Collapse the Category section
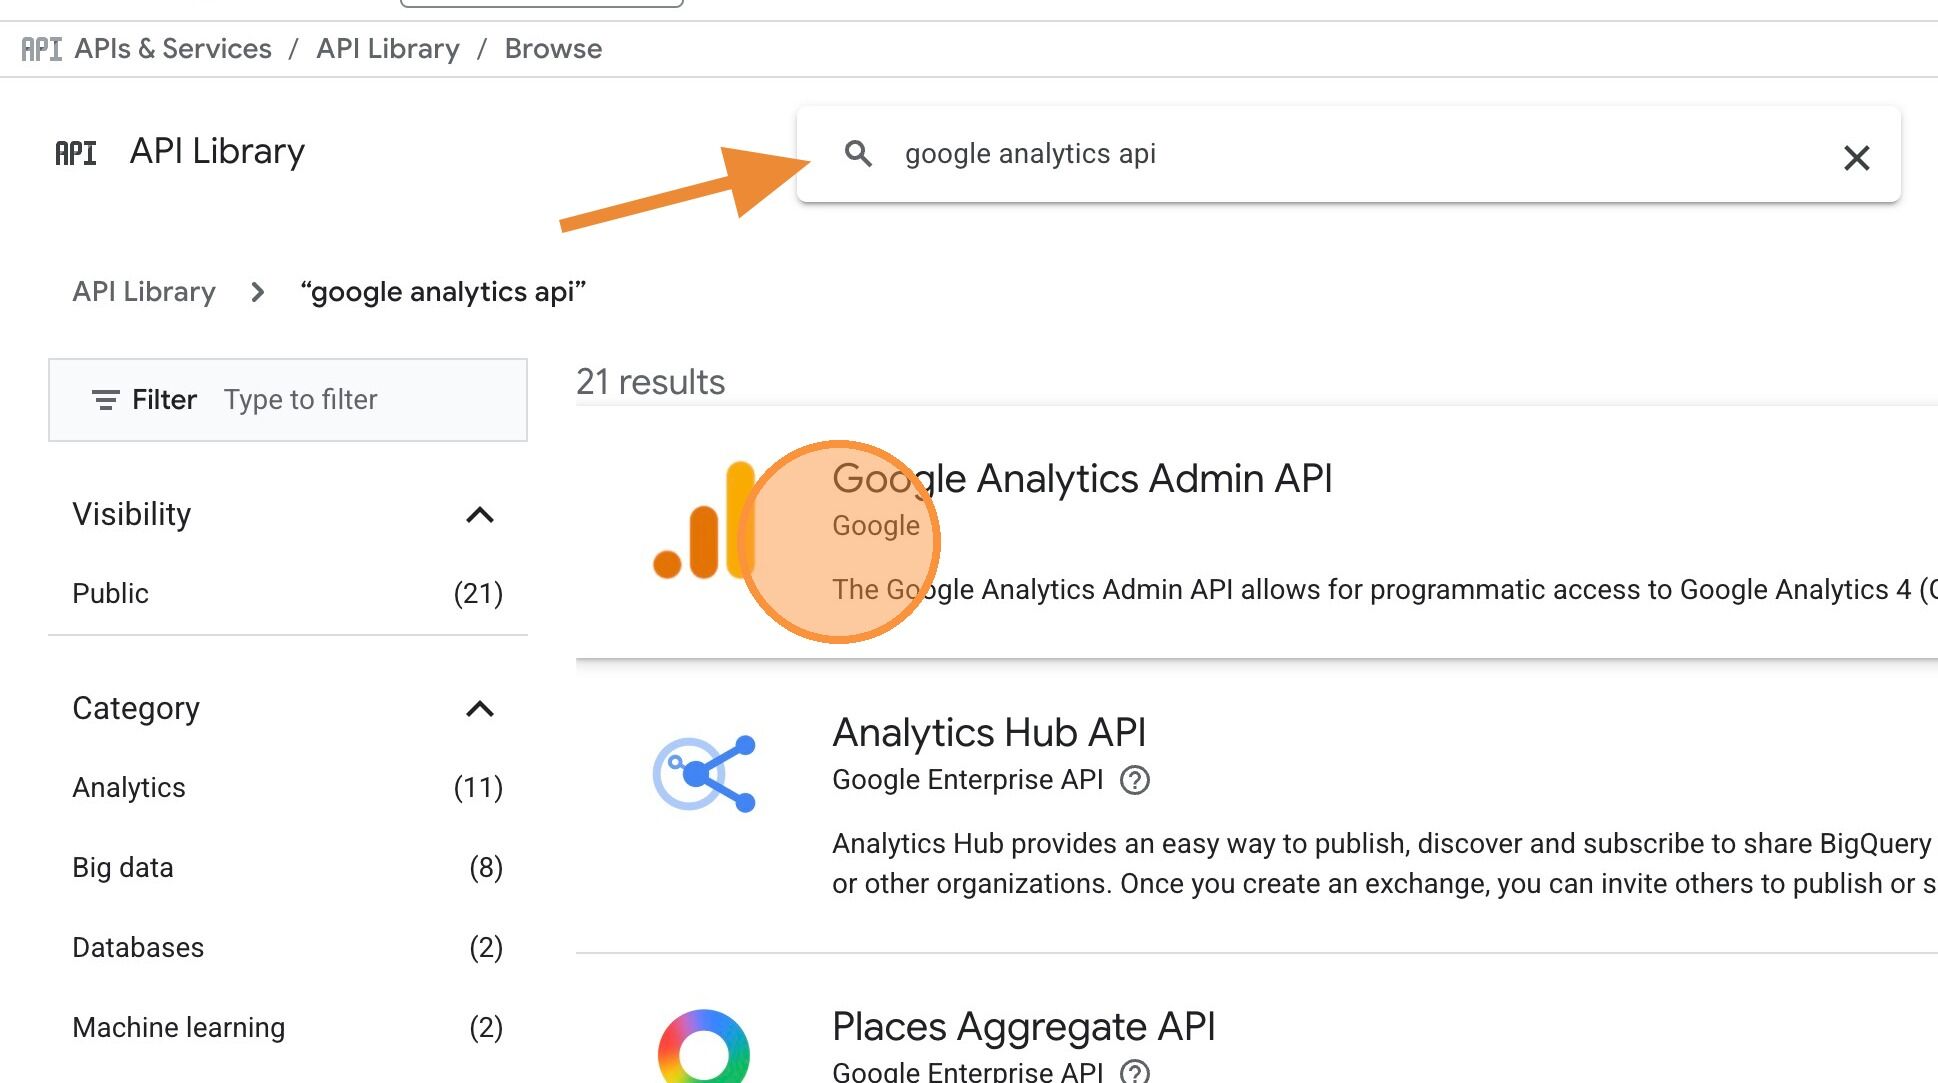 480,709
